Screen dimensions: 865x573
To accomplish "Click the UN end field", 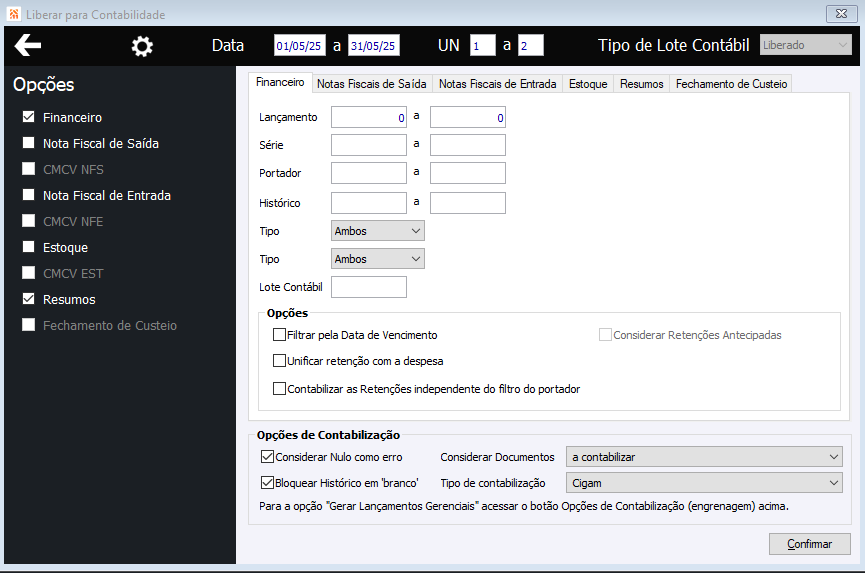I will (x=531, y=45).
